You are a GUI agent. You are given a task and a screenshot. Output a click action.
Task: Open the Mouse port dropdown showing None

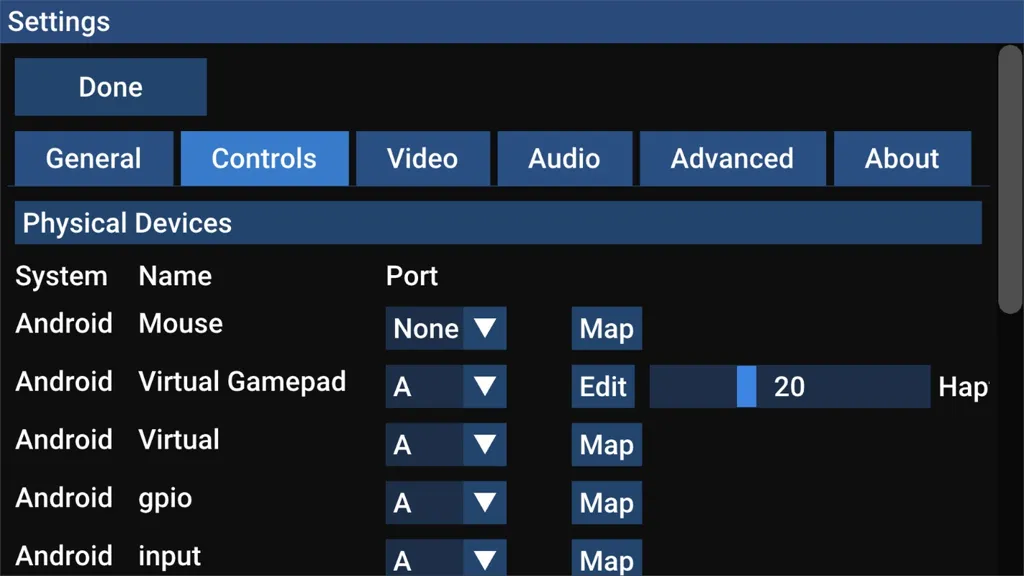click(446, 328)
